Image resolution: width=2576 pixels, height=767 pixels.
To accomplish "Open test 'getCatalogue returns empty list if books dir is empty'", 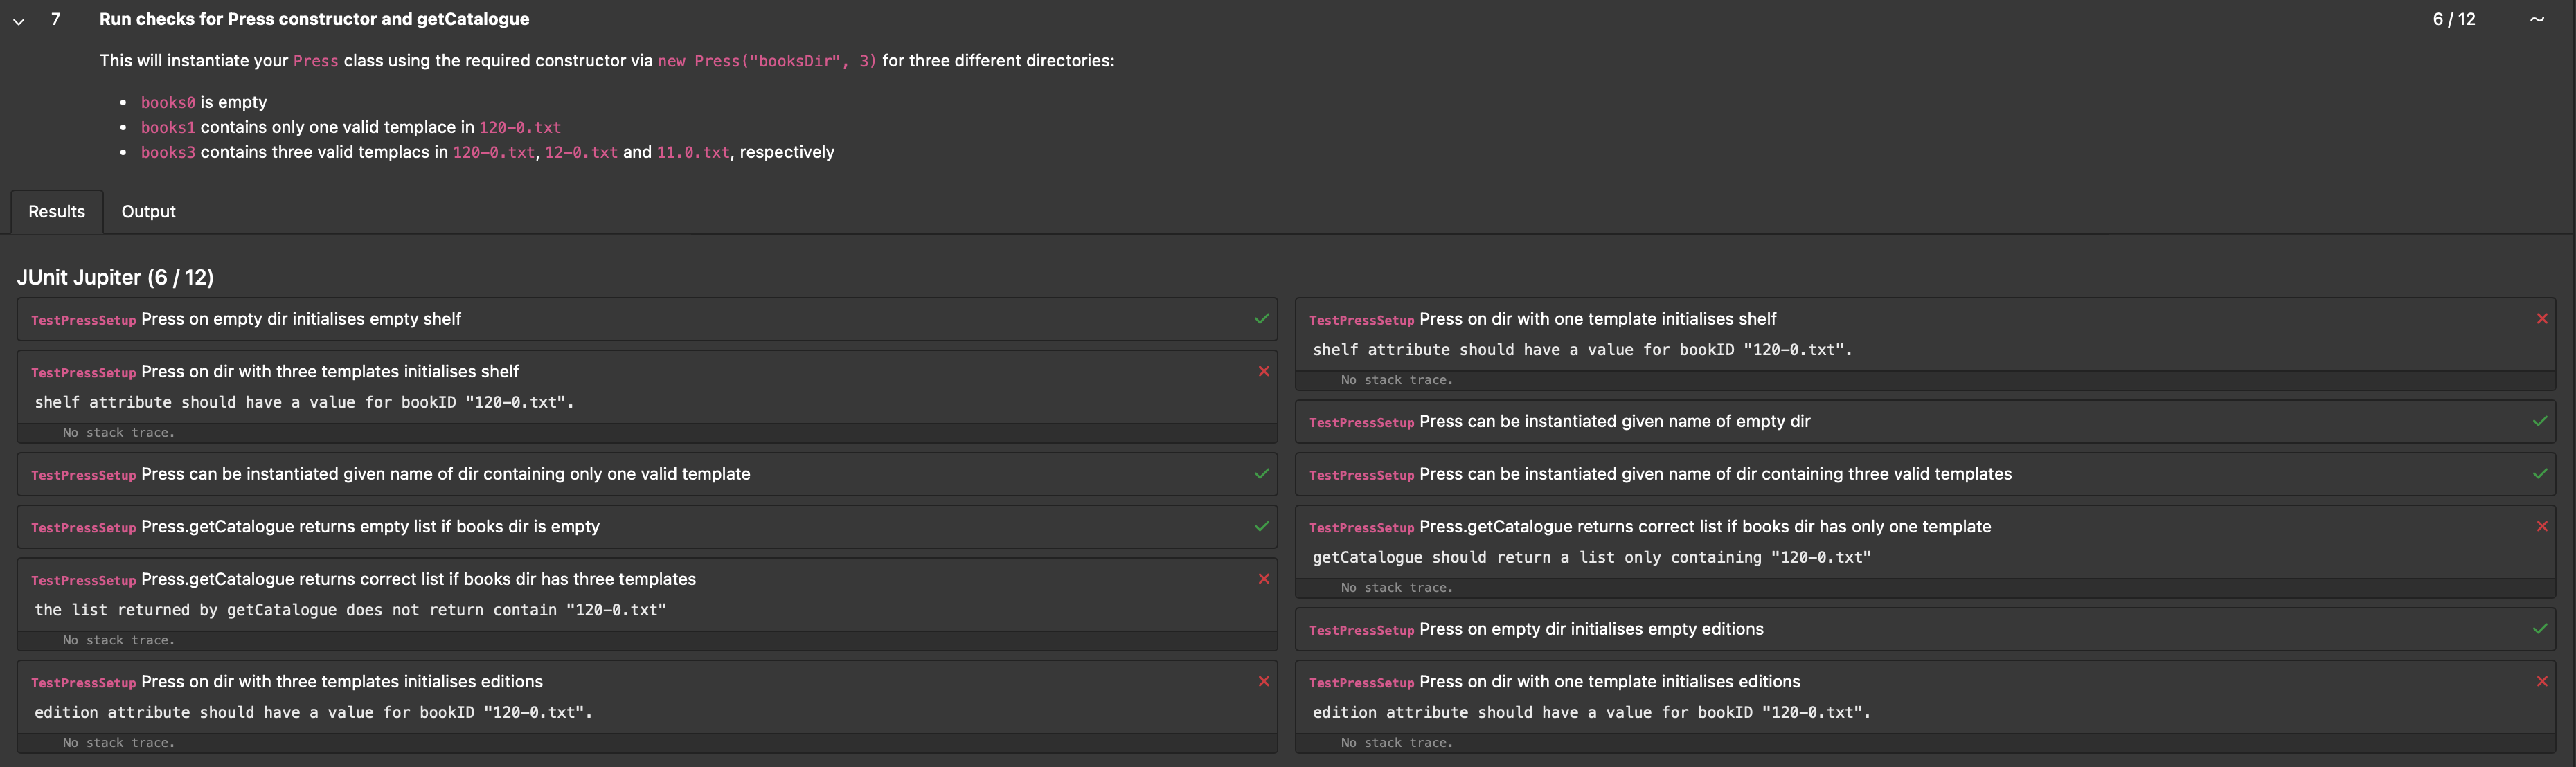I will click(x=647, y=526).
